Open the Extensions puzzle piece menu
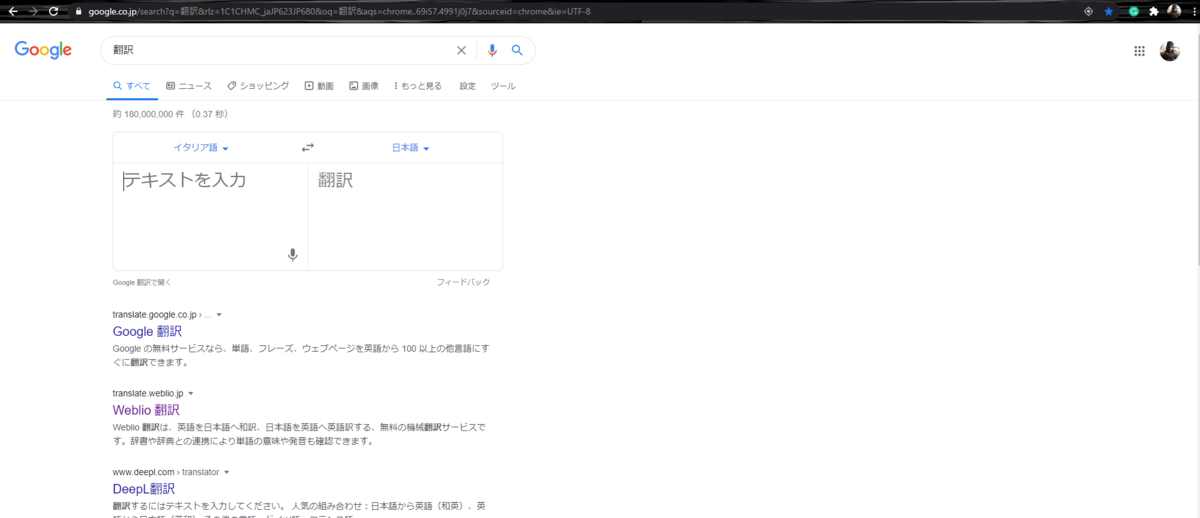 1154,11
